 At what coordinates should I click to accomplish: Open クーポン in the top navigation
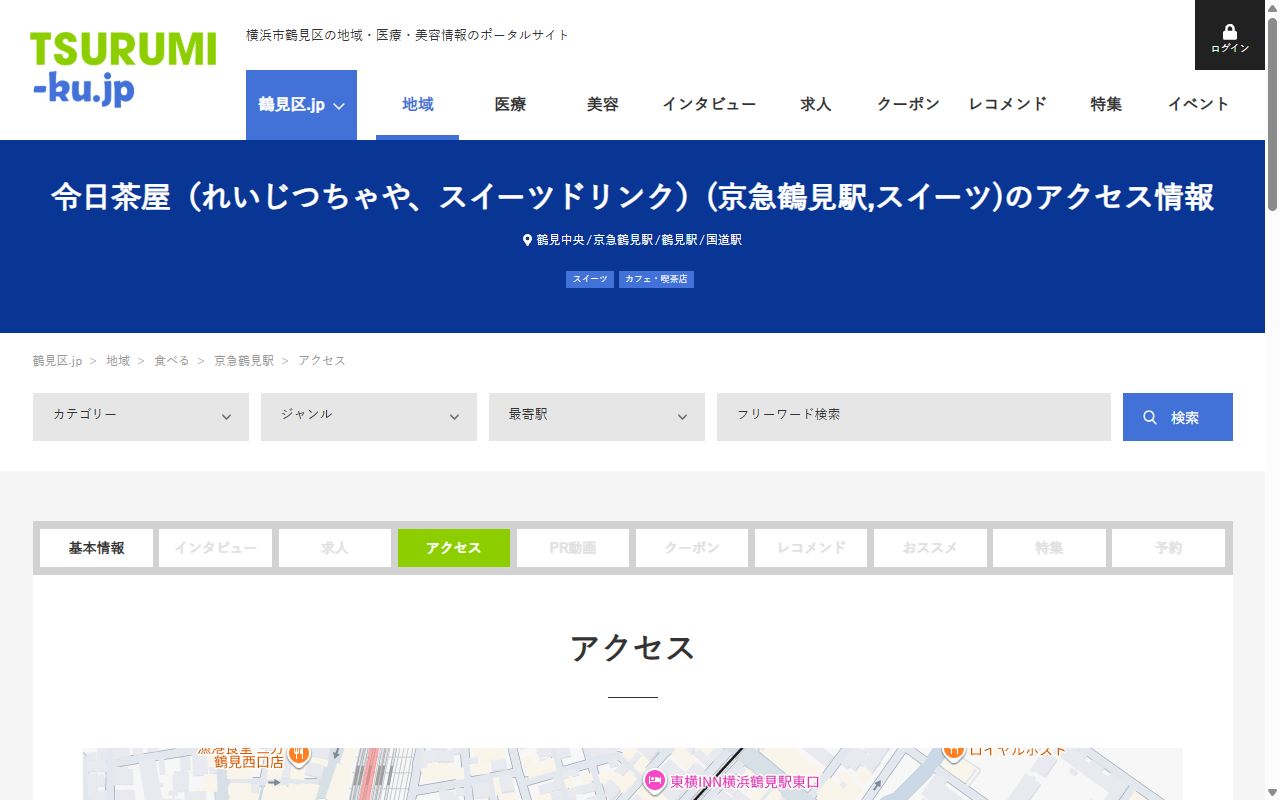click(908, 104)
